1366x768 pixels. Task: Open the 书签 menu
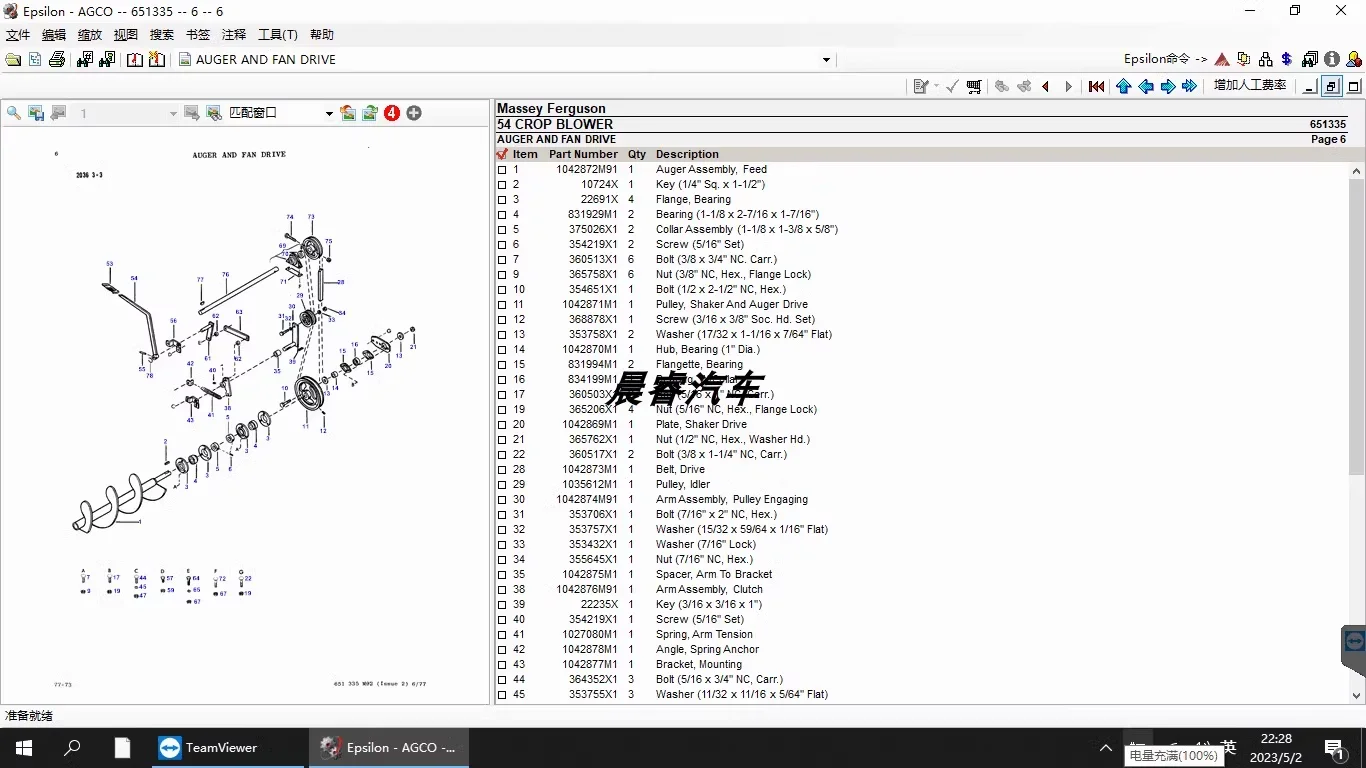click(198, 35)
